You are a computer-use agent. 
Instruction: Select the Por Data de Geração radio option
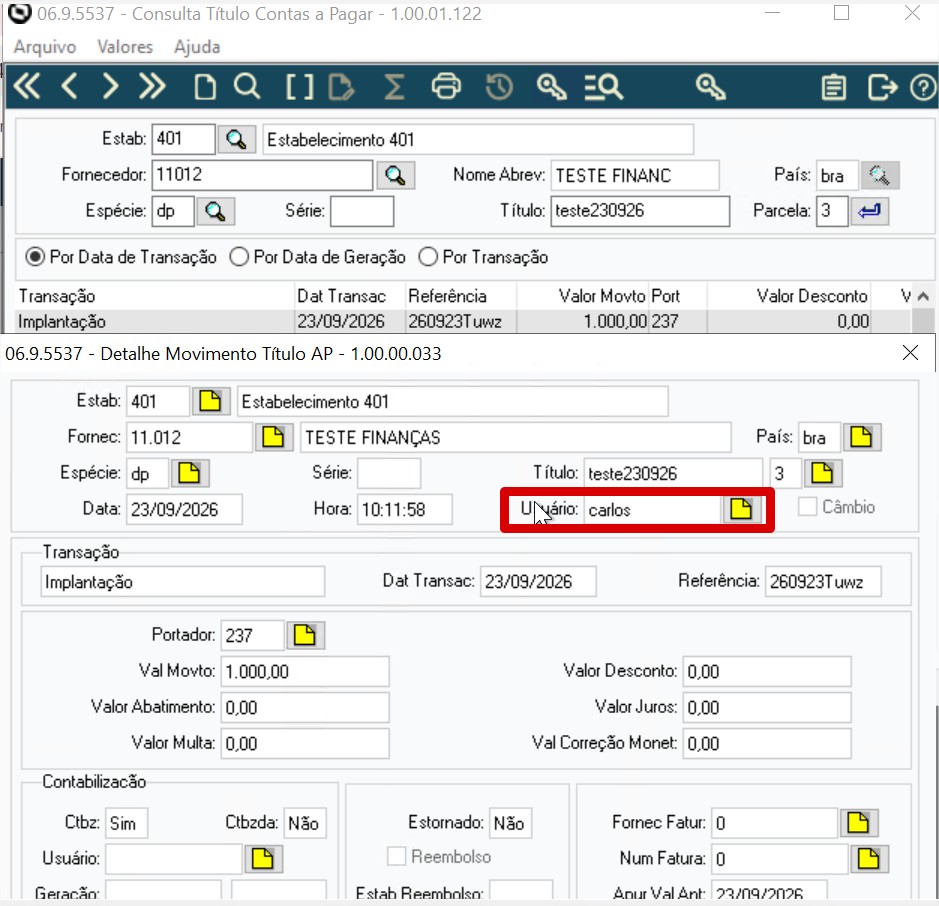tap(317, 257)
